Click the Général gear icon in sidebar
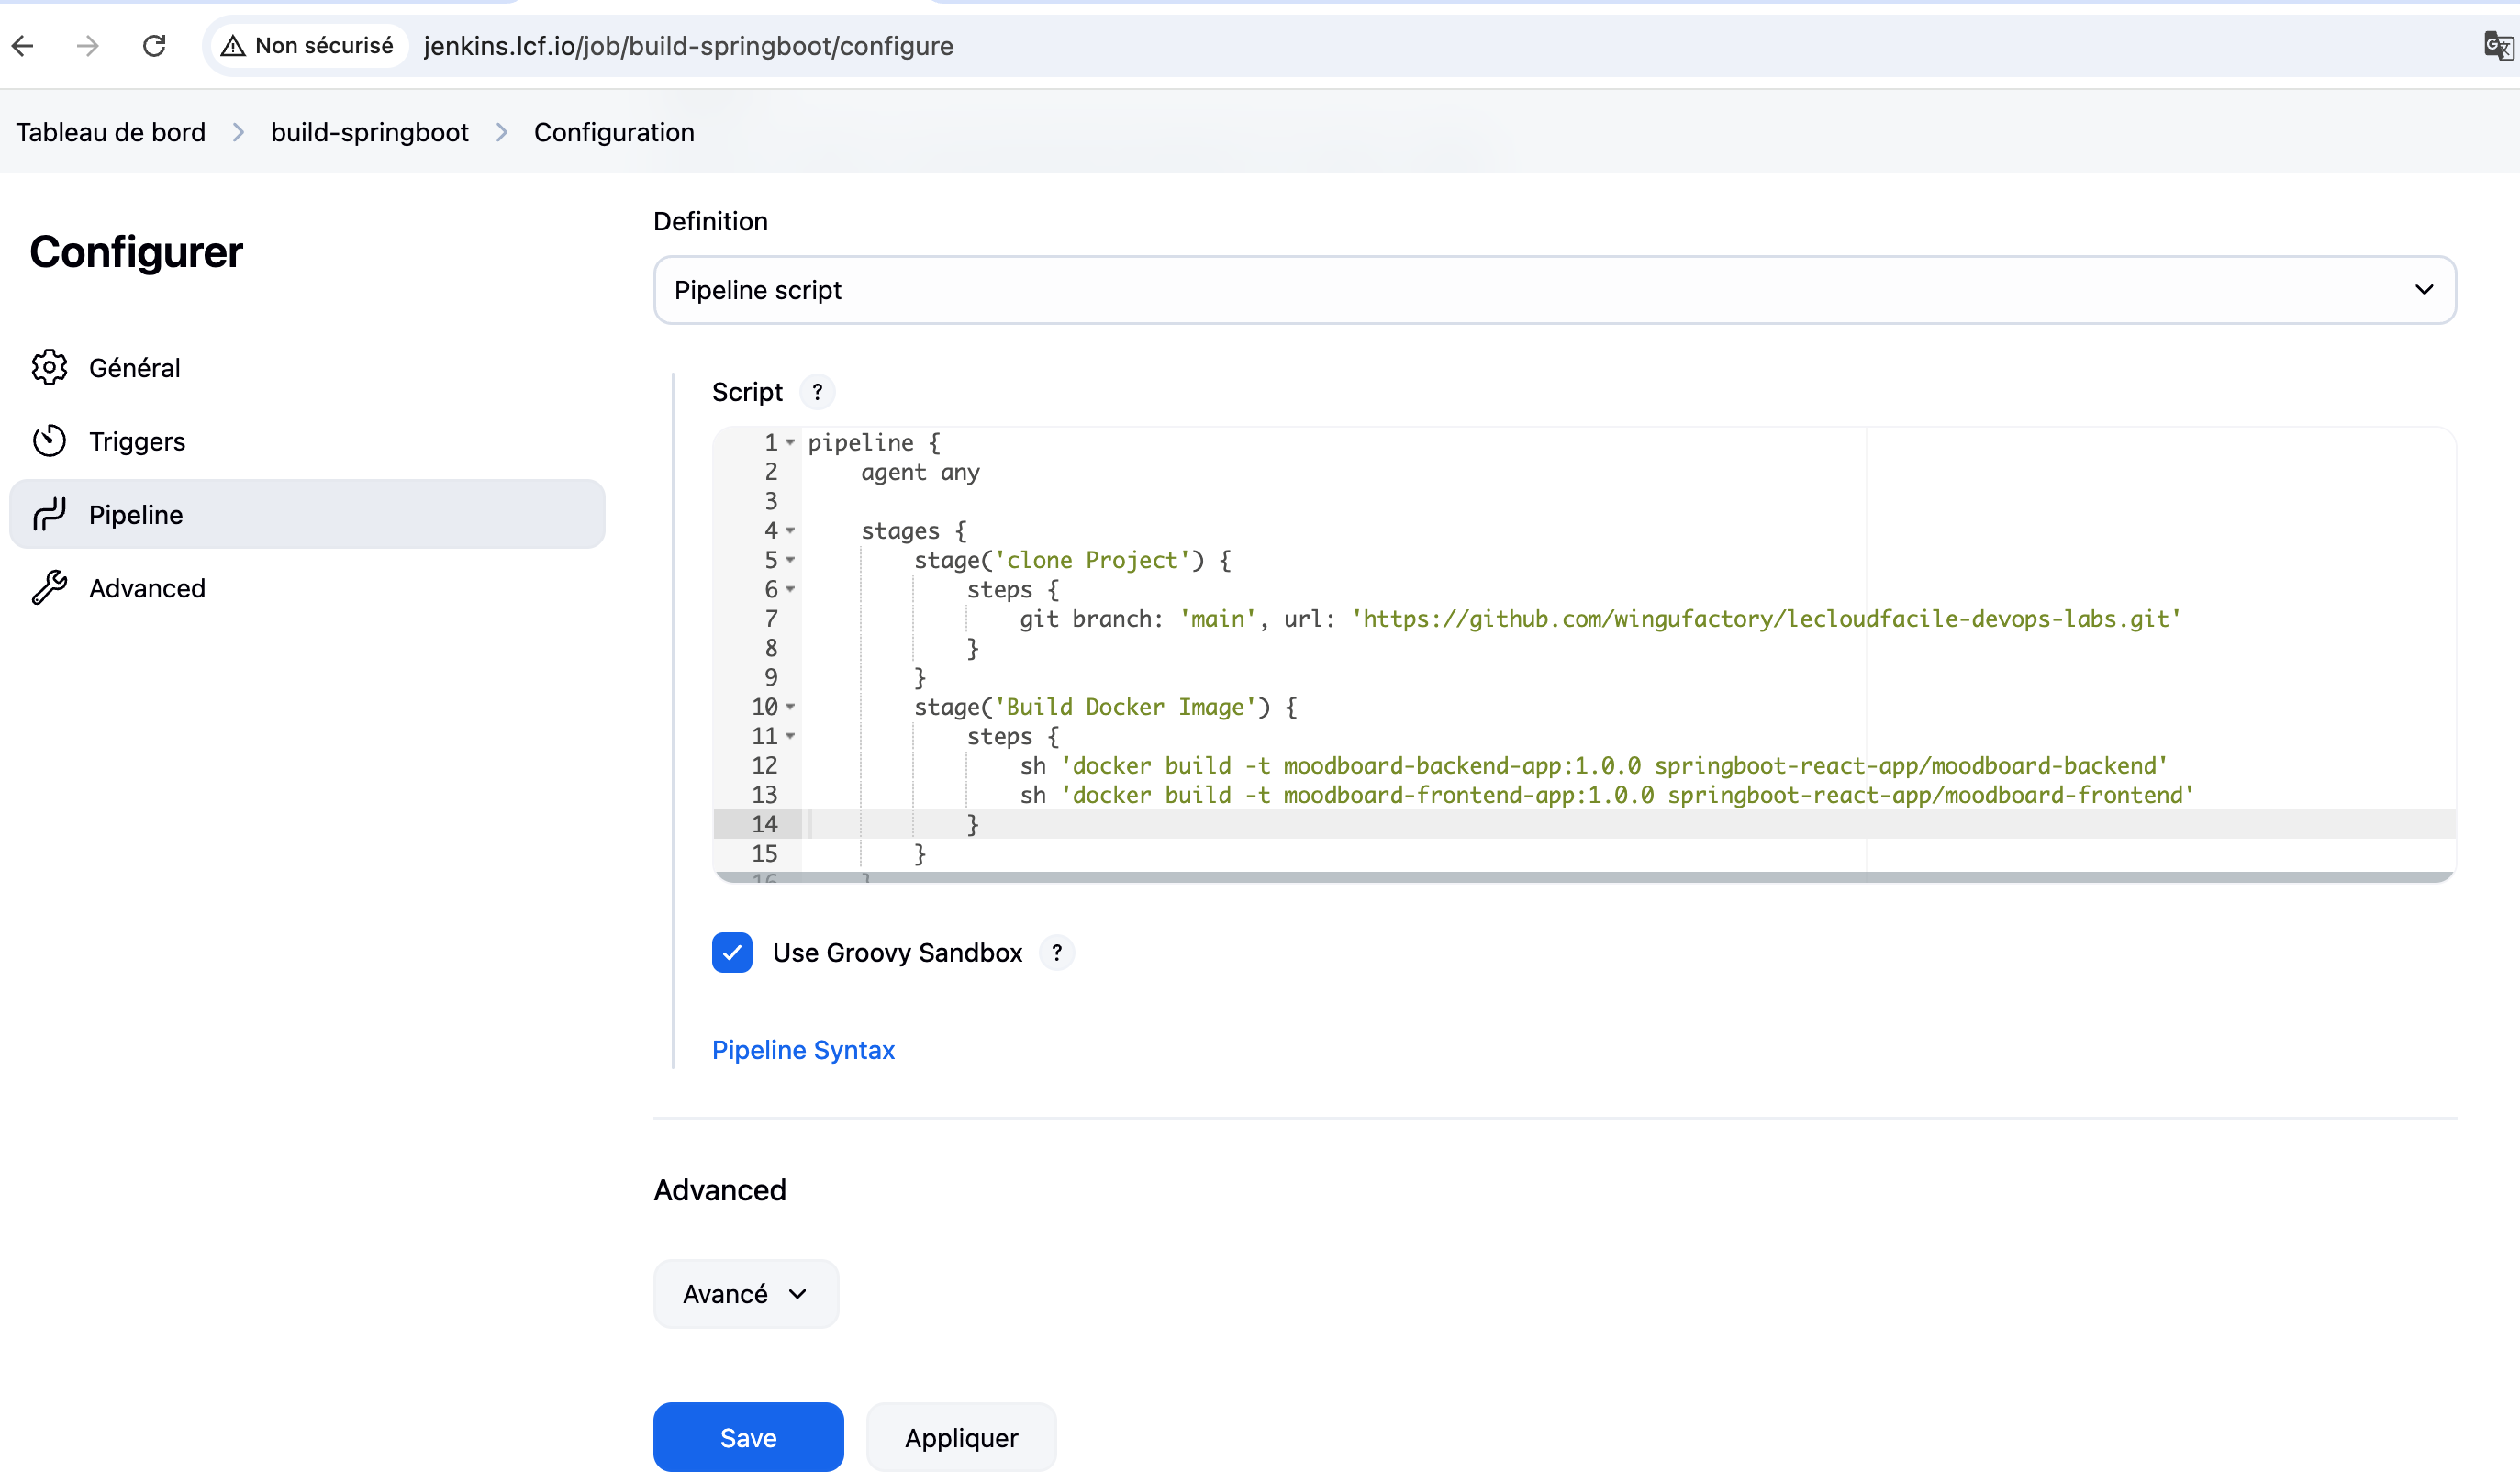 point(49,368)
